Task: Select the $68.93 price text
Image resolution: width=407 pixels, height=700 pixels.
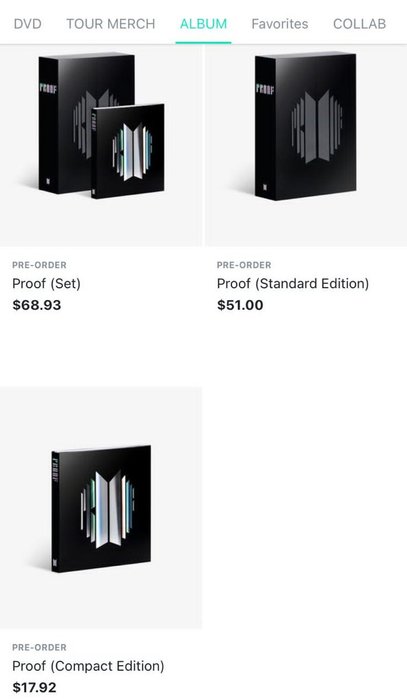Action: point(37,305)
